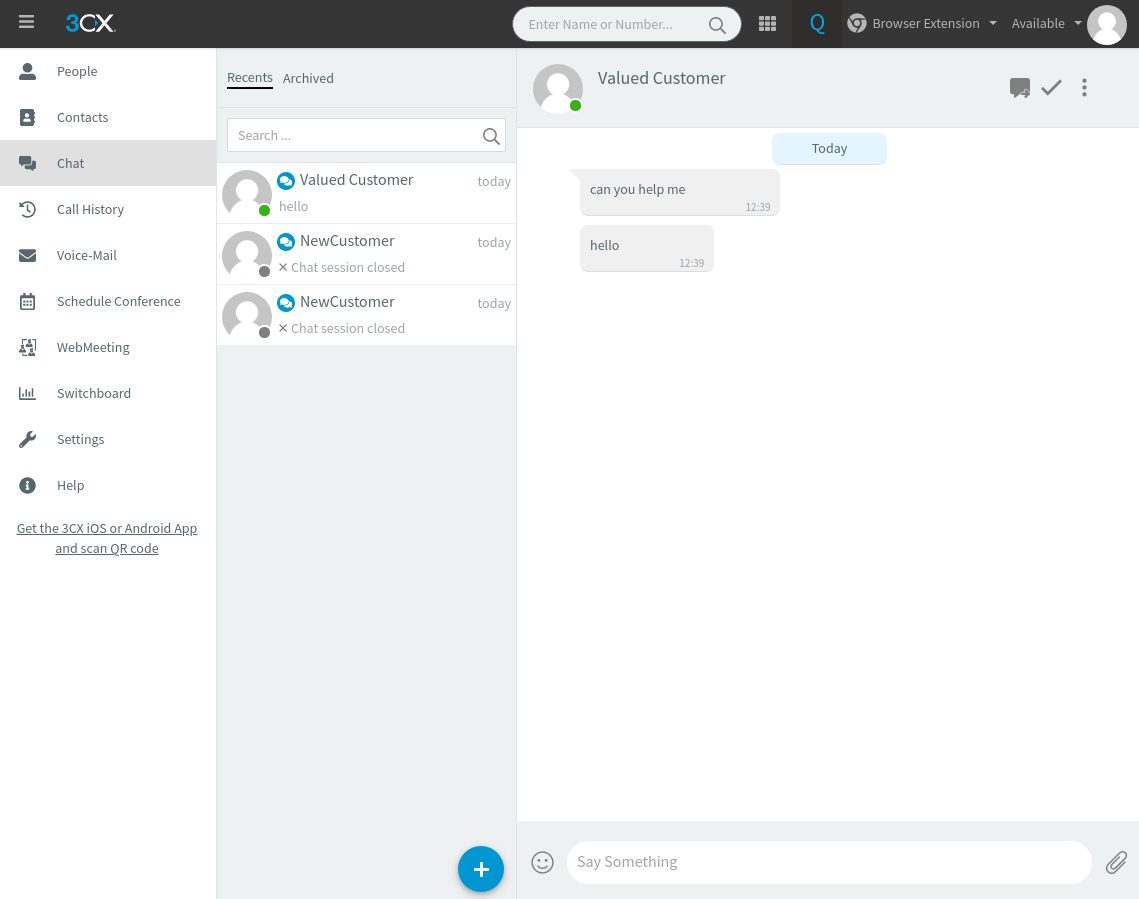The width and height of the screenshot is (1139, 899).
Task: Open the three-dot chat options menu
Action: (1084, 88)
